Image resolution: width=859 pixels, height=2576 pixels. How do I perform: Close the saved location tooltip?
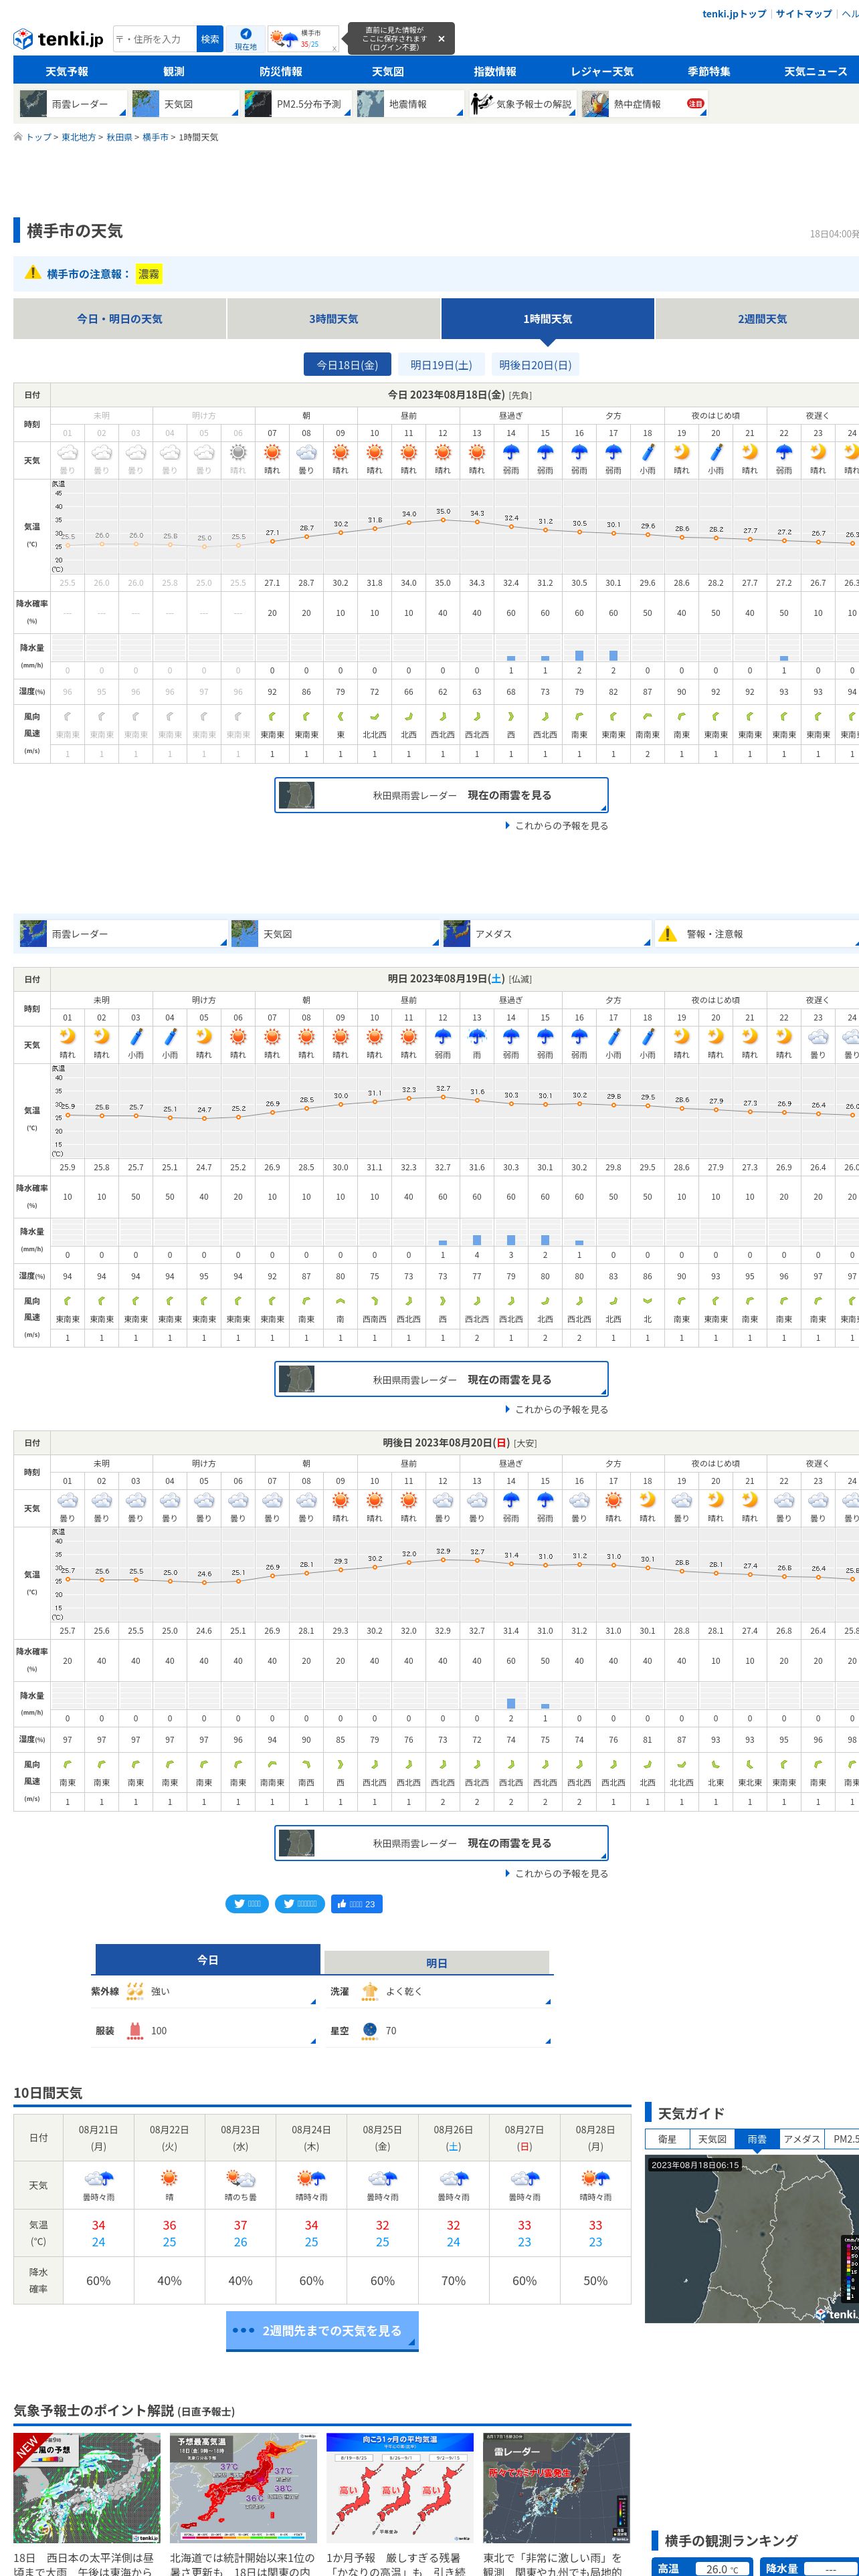point(441,39)
